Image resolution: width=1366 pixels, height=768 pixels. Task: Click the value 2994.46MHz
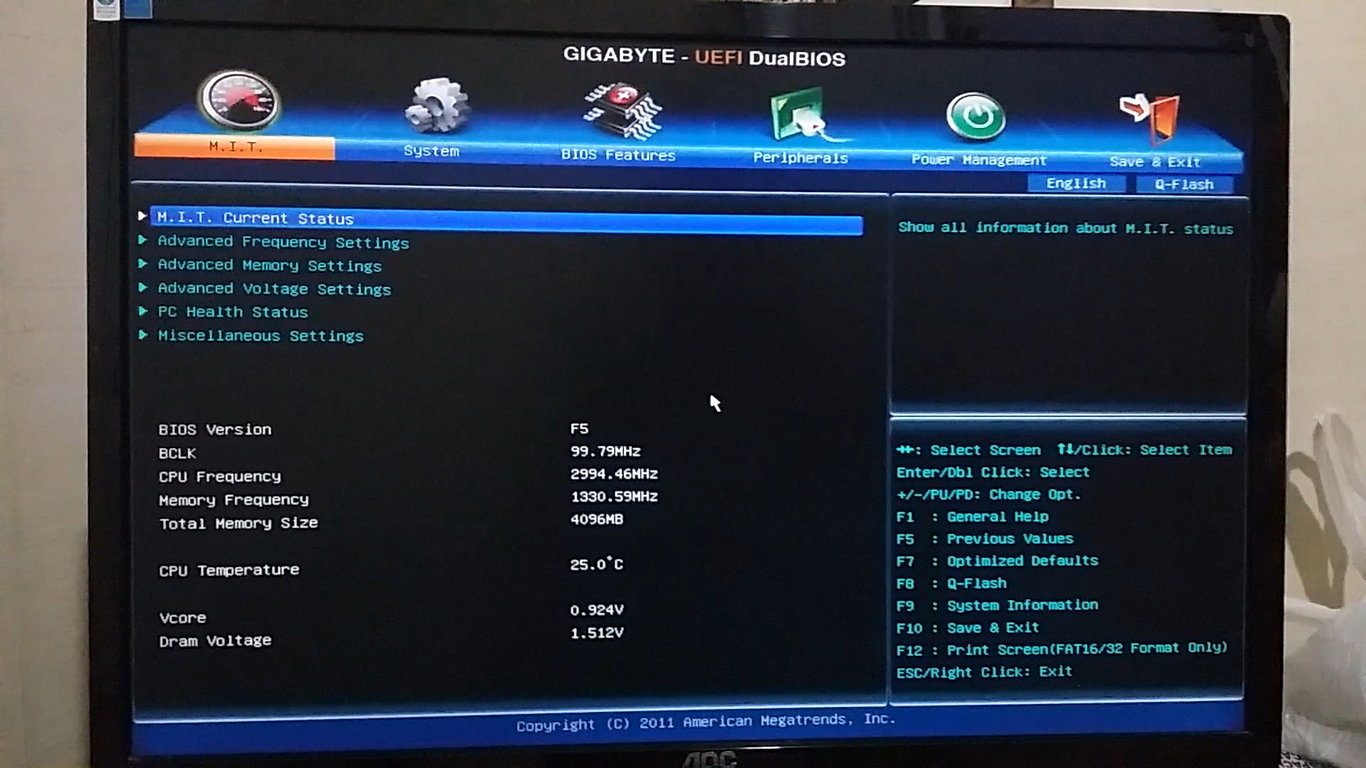[614, 474]
